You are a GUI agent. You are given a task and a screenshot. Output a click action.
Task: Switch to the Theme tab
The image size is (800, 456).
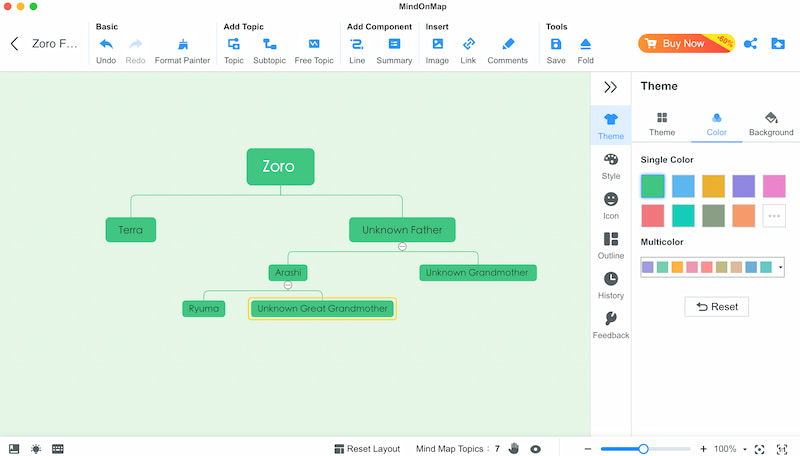[662, 124]
